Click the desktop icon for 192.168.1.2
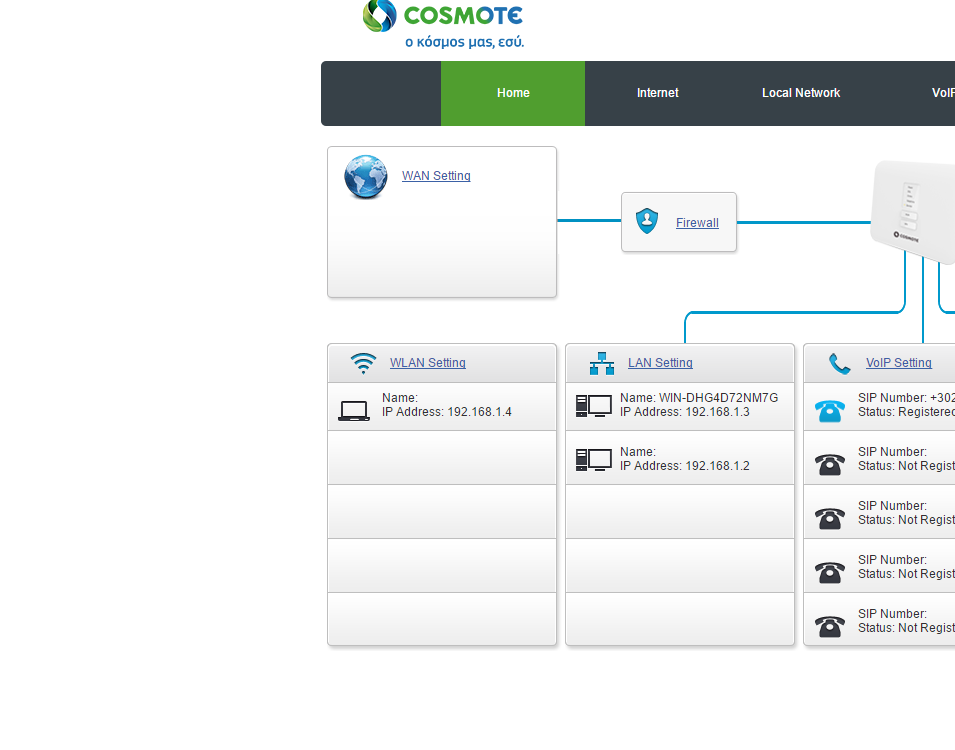Screen dimensions: 955x750 [594, 460]
